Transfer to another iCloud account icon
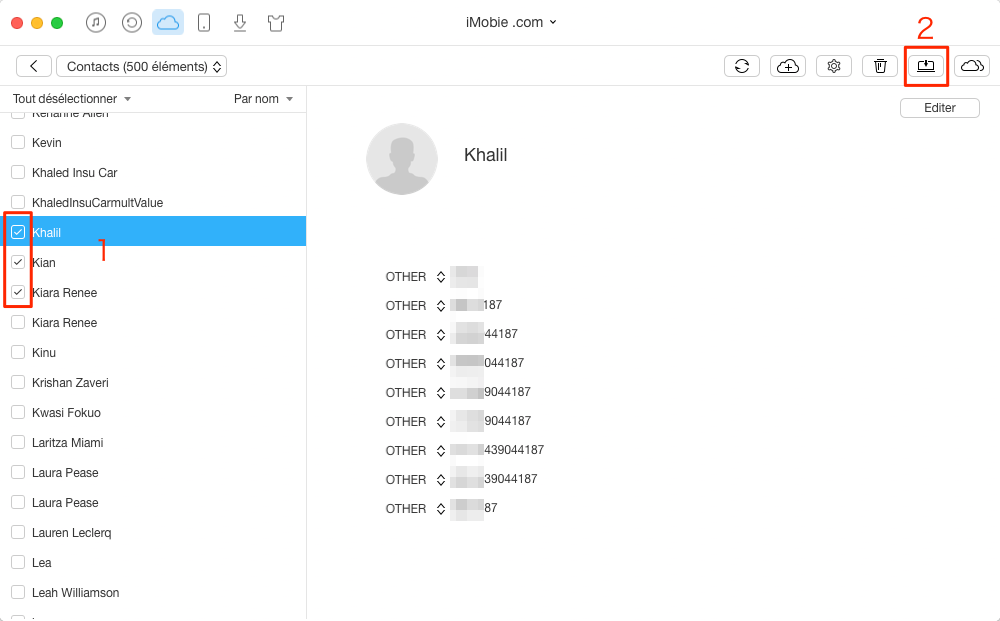 coord(972,66)
